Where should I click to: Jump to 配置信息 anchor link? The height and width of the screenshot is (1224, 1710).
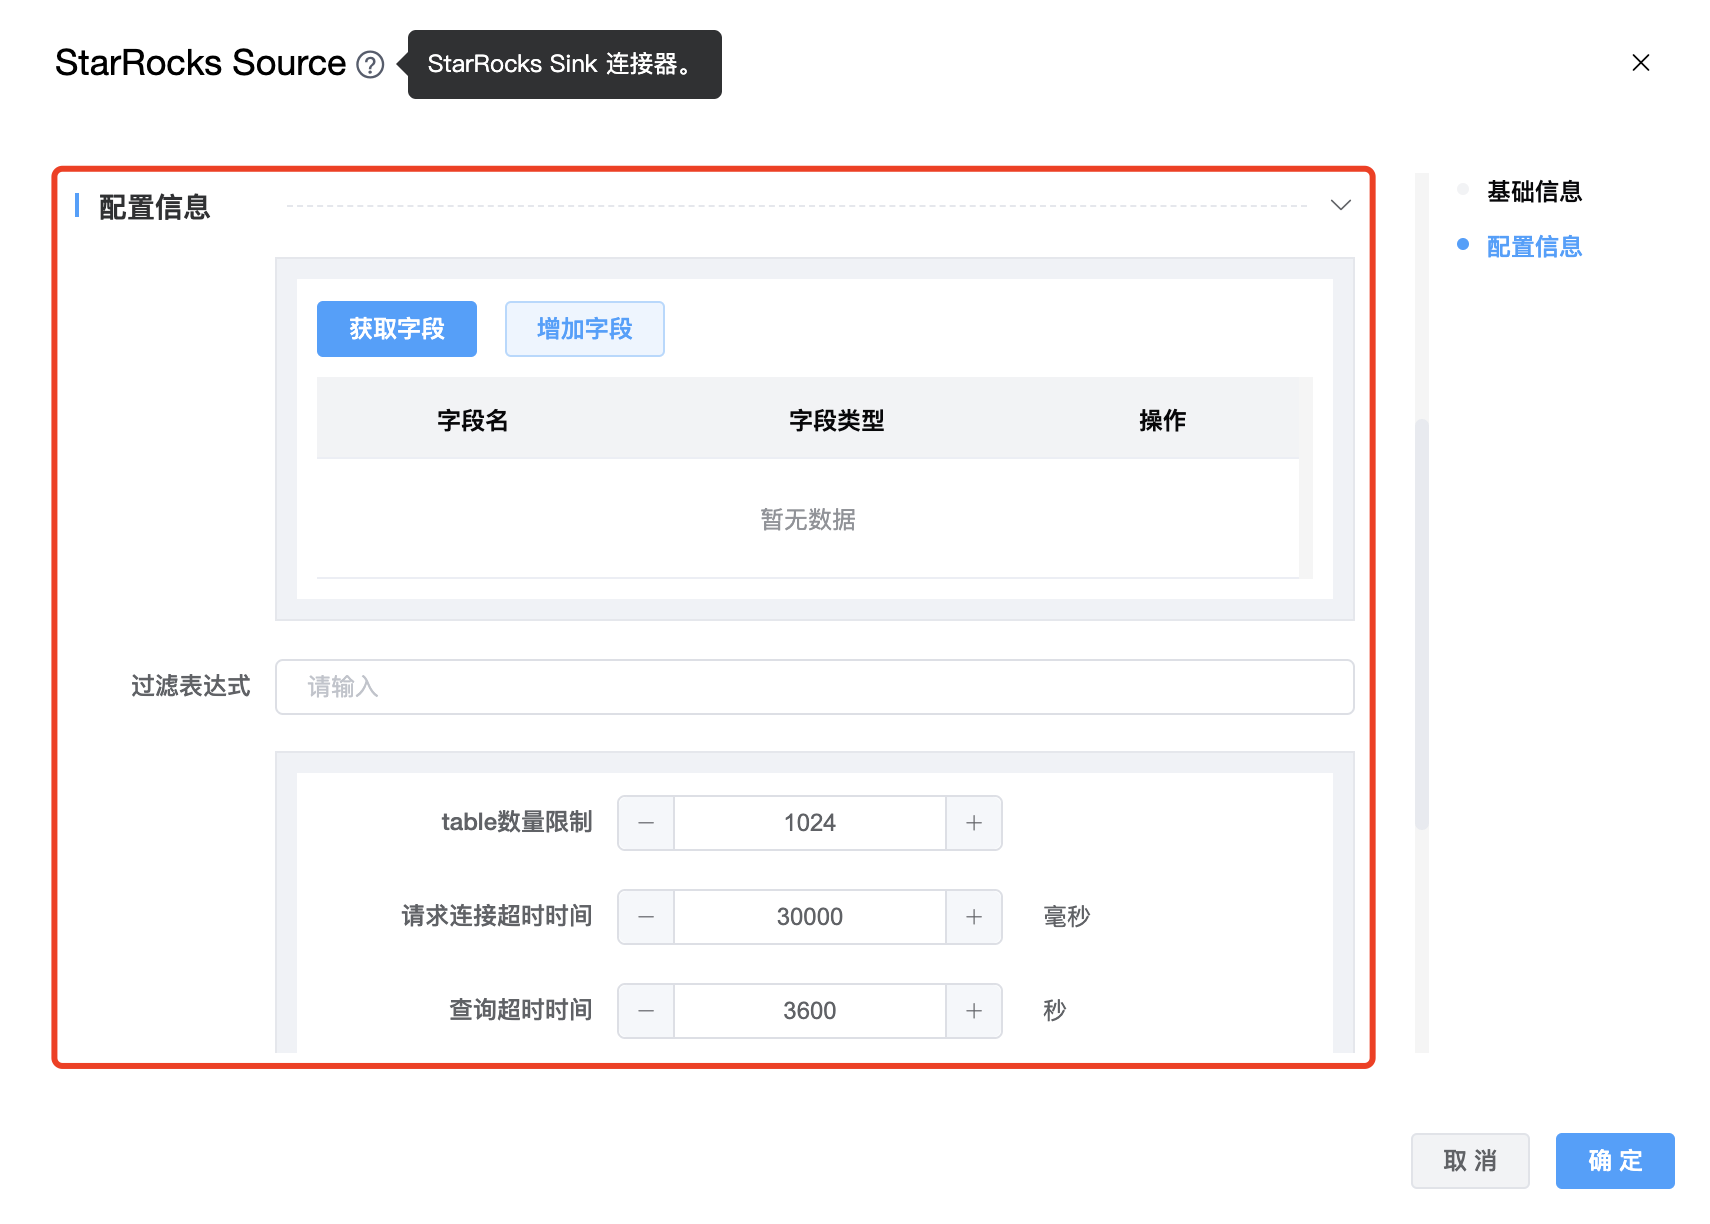(1533, 247)
